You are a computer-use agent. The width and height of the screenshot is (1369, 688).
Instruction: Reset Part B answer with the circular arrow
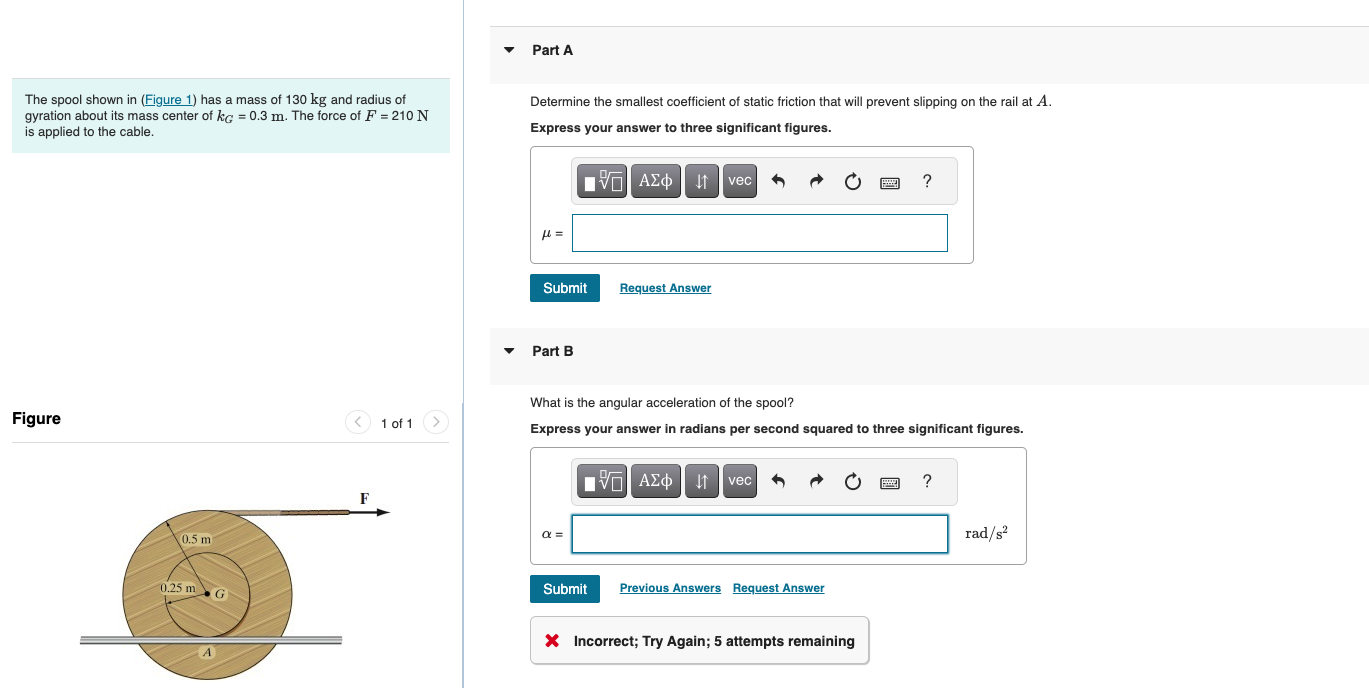pos(852,482)
